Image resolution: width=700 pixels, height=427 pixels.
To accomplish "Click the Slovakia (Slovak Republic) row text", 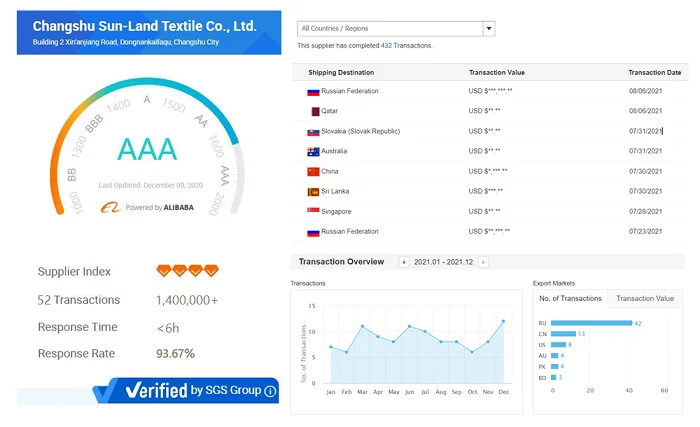I will (x=360, y=131).
